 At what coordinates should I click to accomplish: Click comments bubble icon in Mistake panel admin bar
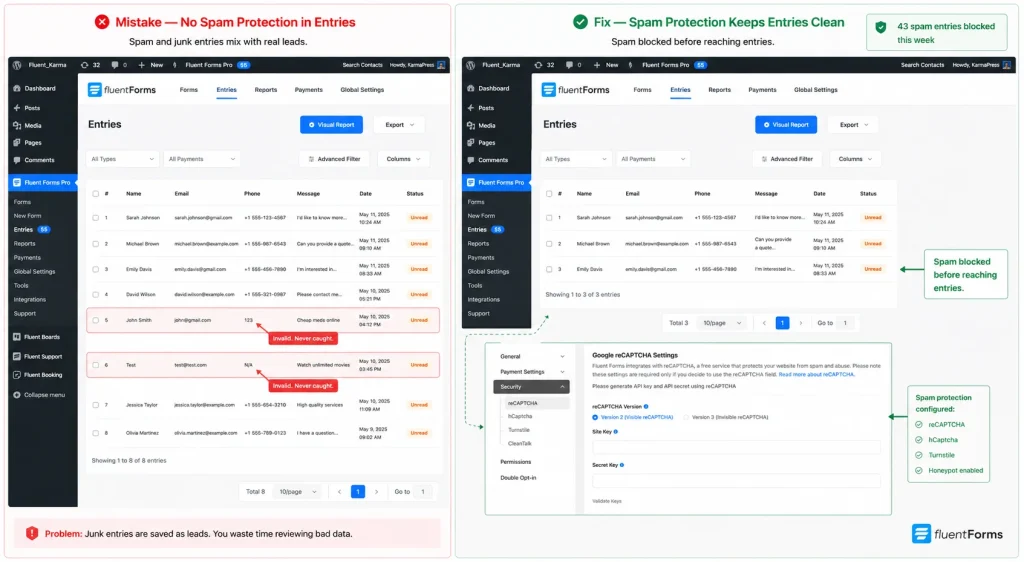tap(114, 65)
